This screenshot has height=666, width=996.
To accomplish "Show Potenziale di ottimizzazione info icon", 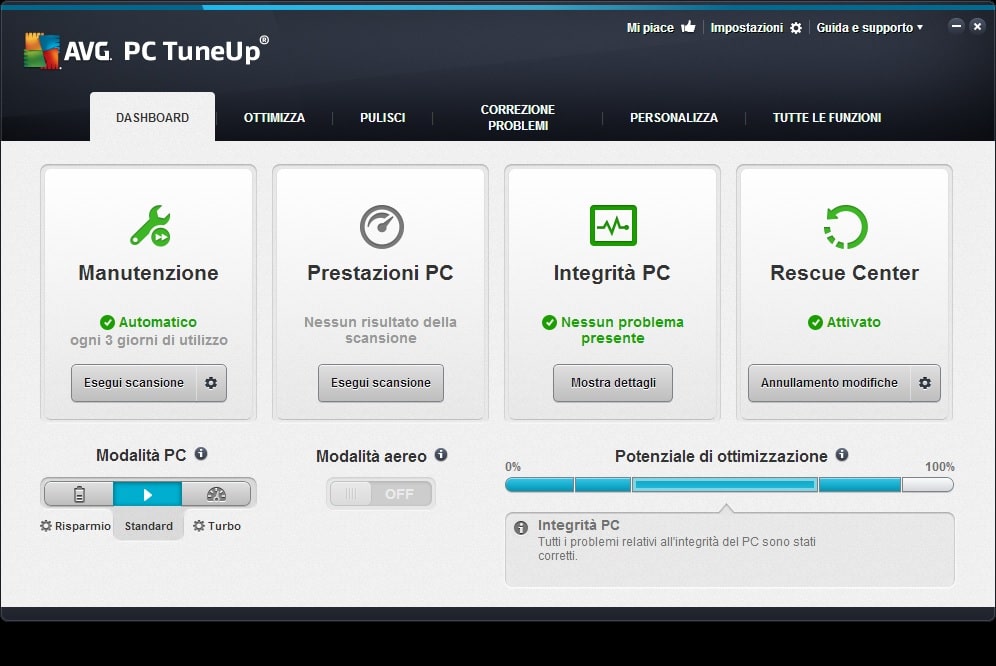I will [x=842, y=454].
